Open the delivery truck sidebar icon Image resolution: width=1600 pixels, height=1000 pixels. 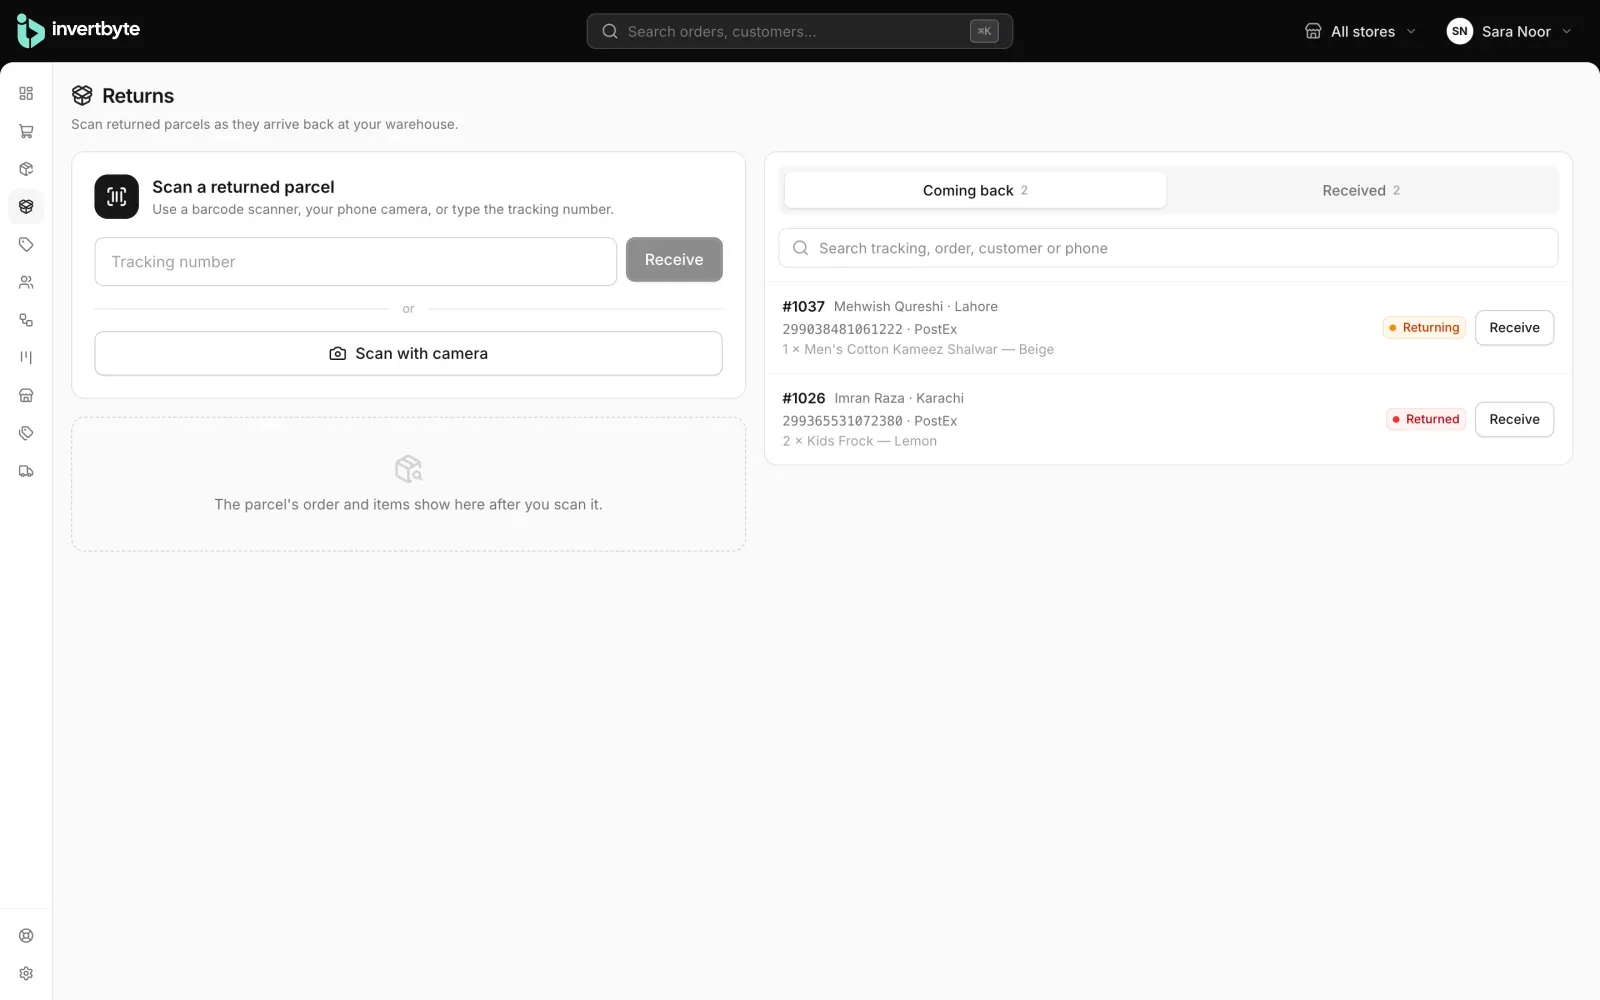[26, 471]
